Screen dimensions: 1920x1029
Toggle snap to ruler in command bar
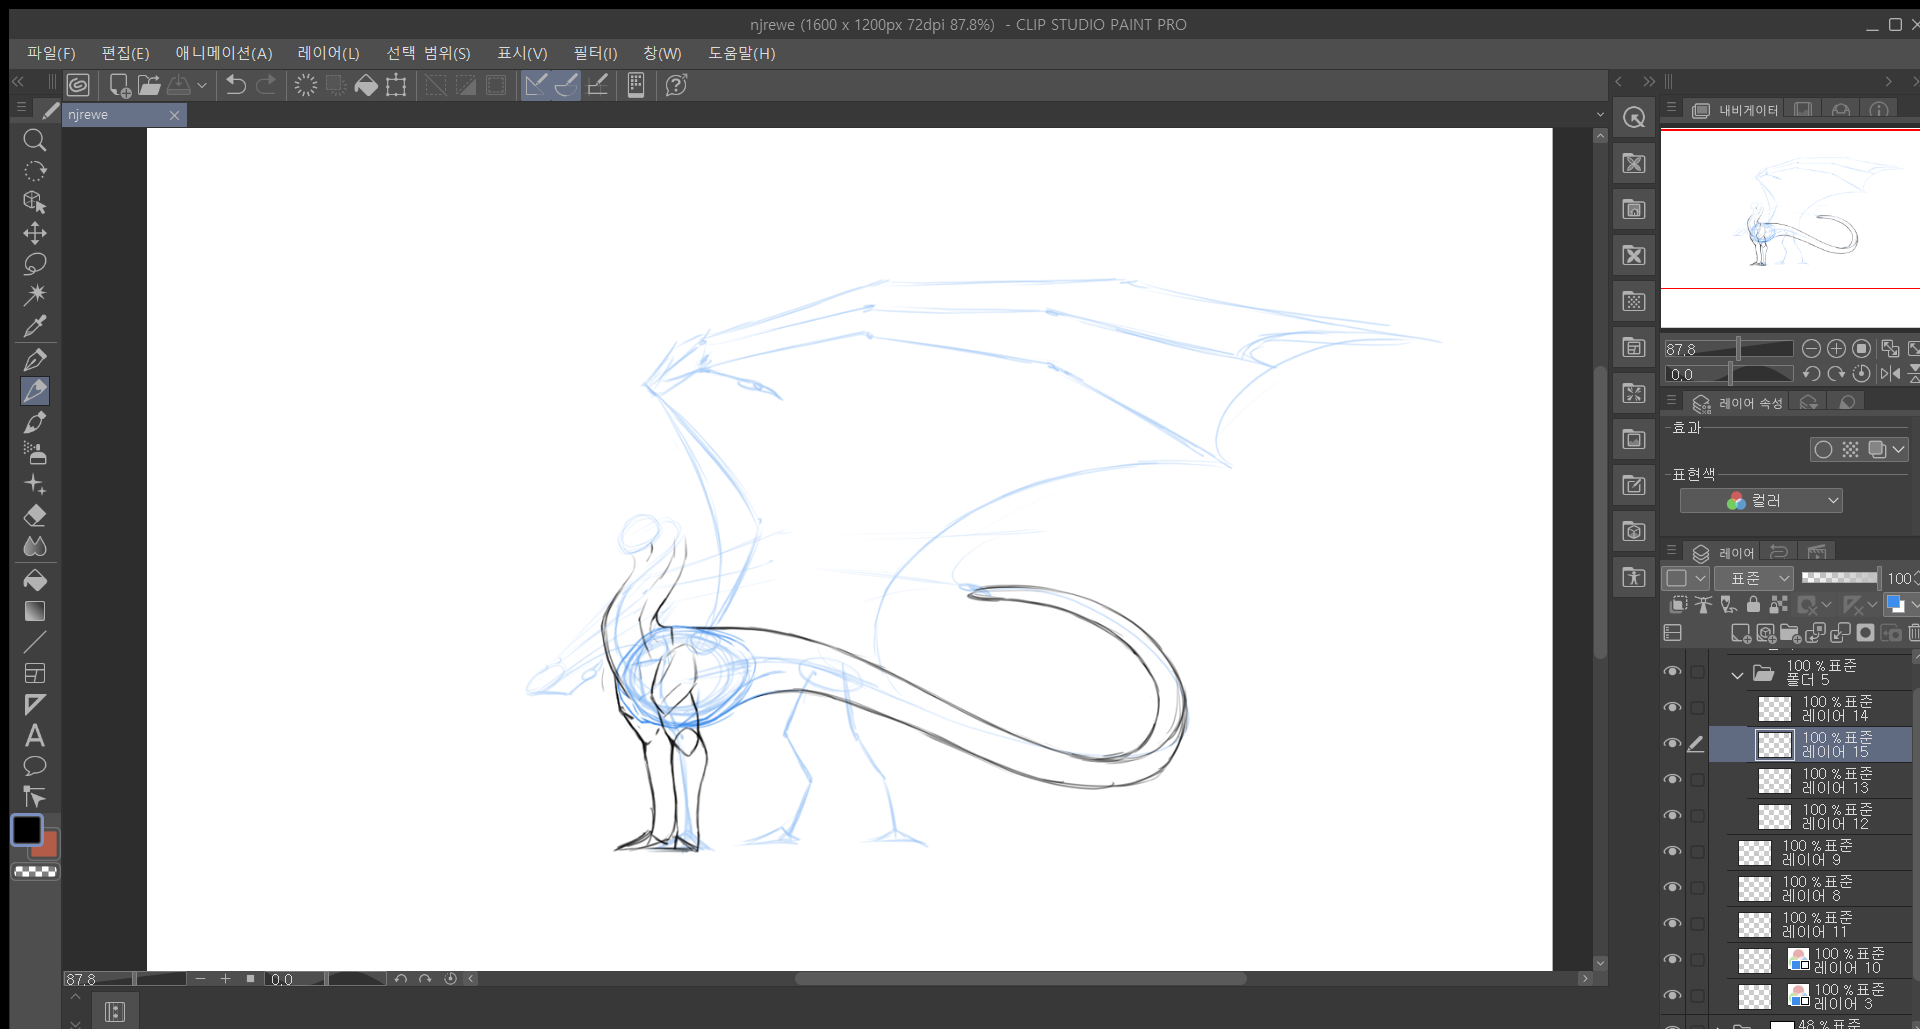(536, 86)
